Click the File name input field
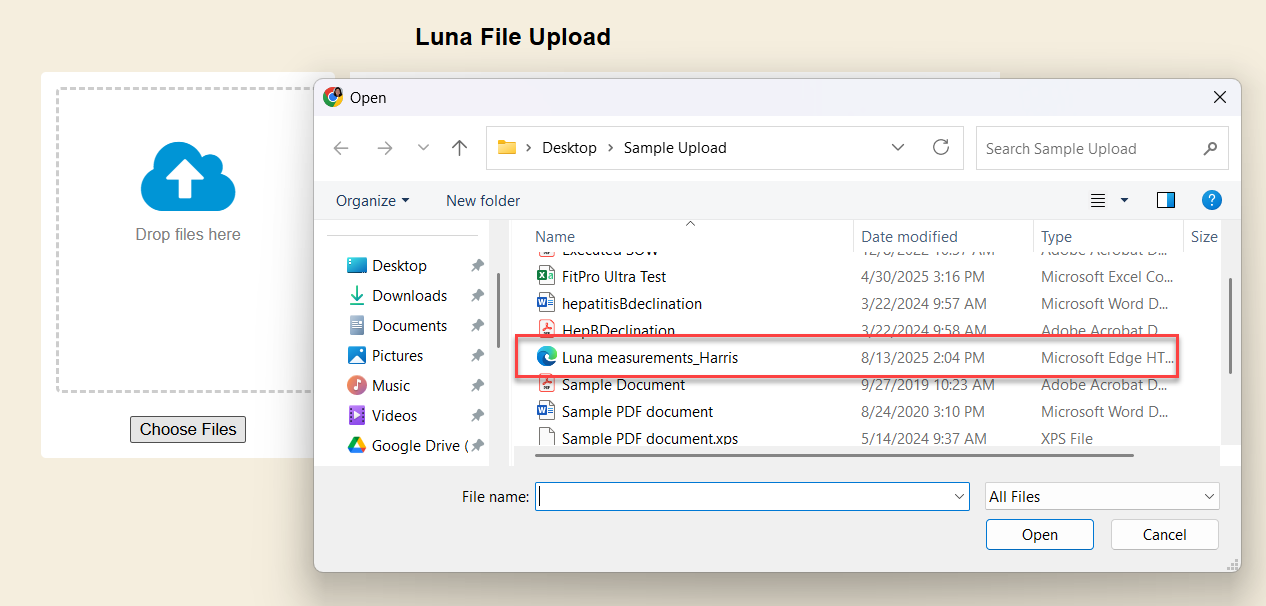 click(x=745, y=496)
